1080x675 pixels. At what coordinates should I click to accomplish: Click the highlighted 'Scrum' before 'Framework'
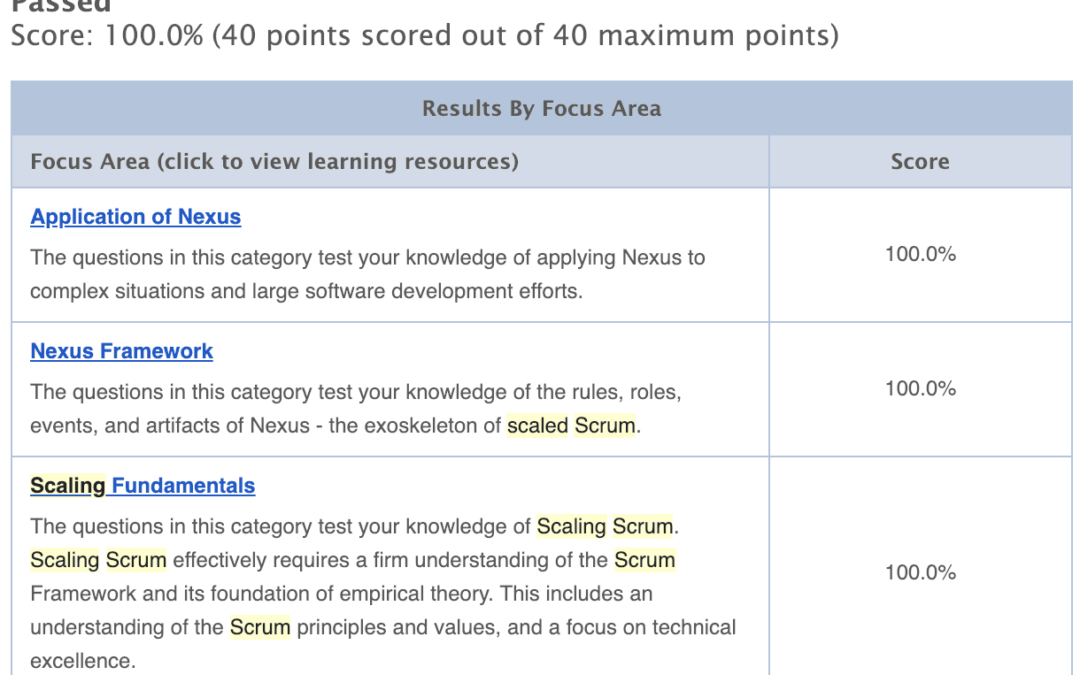(645, 560)
